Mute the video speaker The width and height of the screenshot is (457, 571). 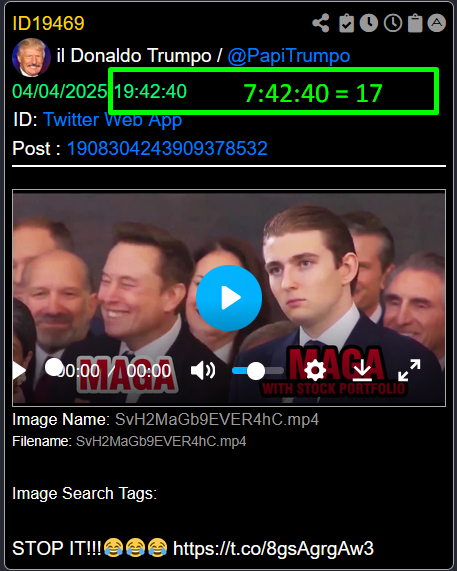click(x=203, y=371)
